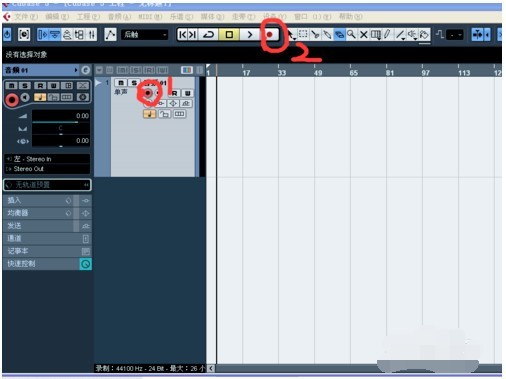Toggle Snap to Zero Crossing icon

(440, 34)
